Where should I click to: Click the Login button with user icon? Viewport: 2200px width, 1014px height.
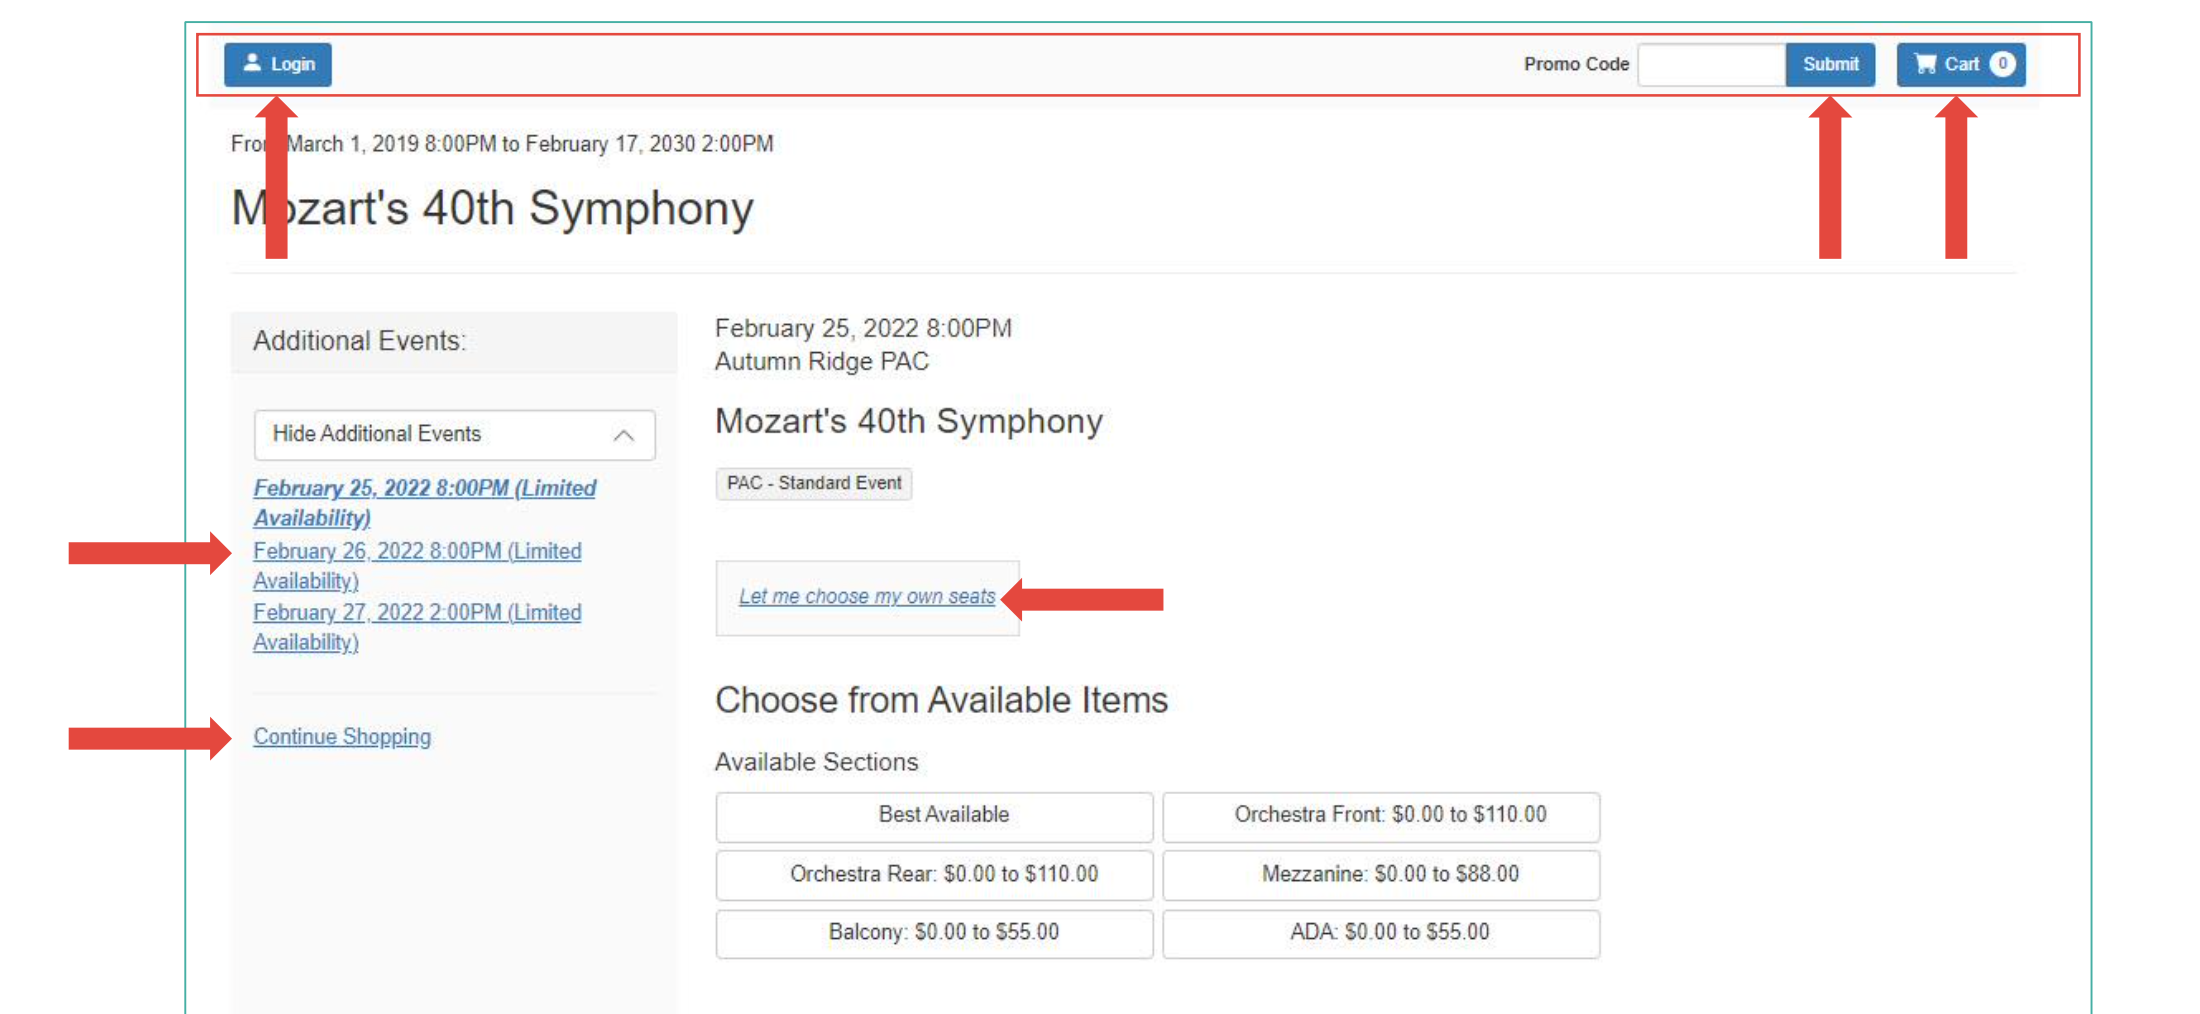click(278, 64)
